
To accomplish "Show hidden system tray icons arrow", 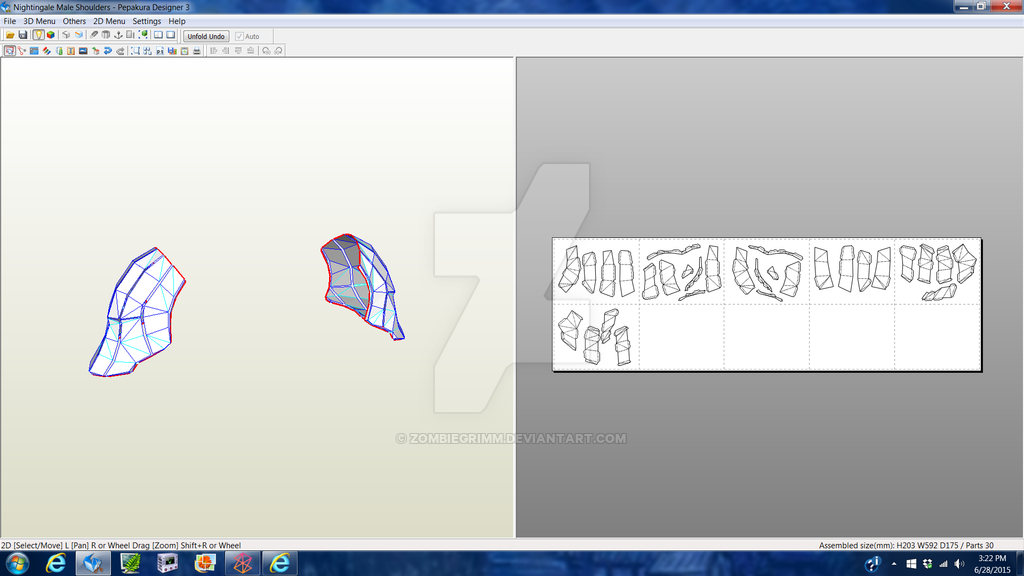I will (894, 564).
